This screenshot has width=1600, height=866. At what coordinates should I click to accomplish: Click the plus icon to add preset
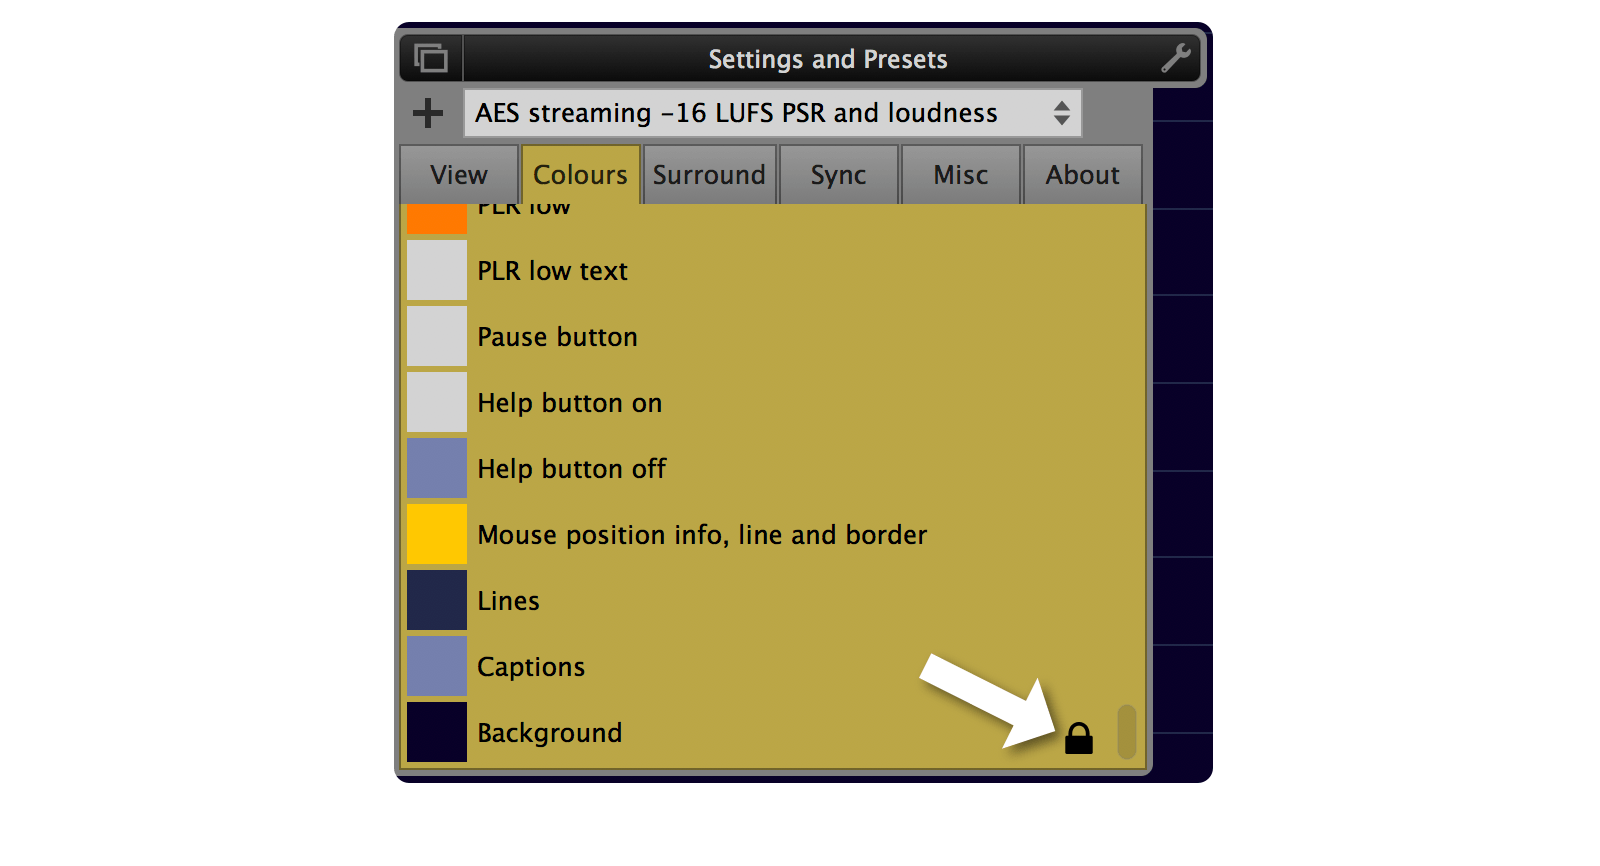(x=428, y=113)
